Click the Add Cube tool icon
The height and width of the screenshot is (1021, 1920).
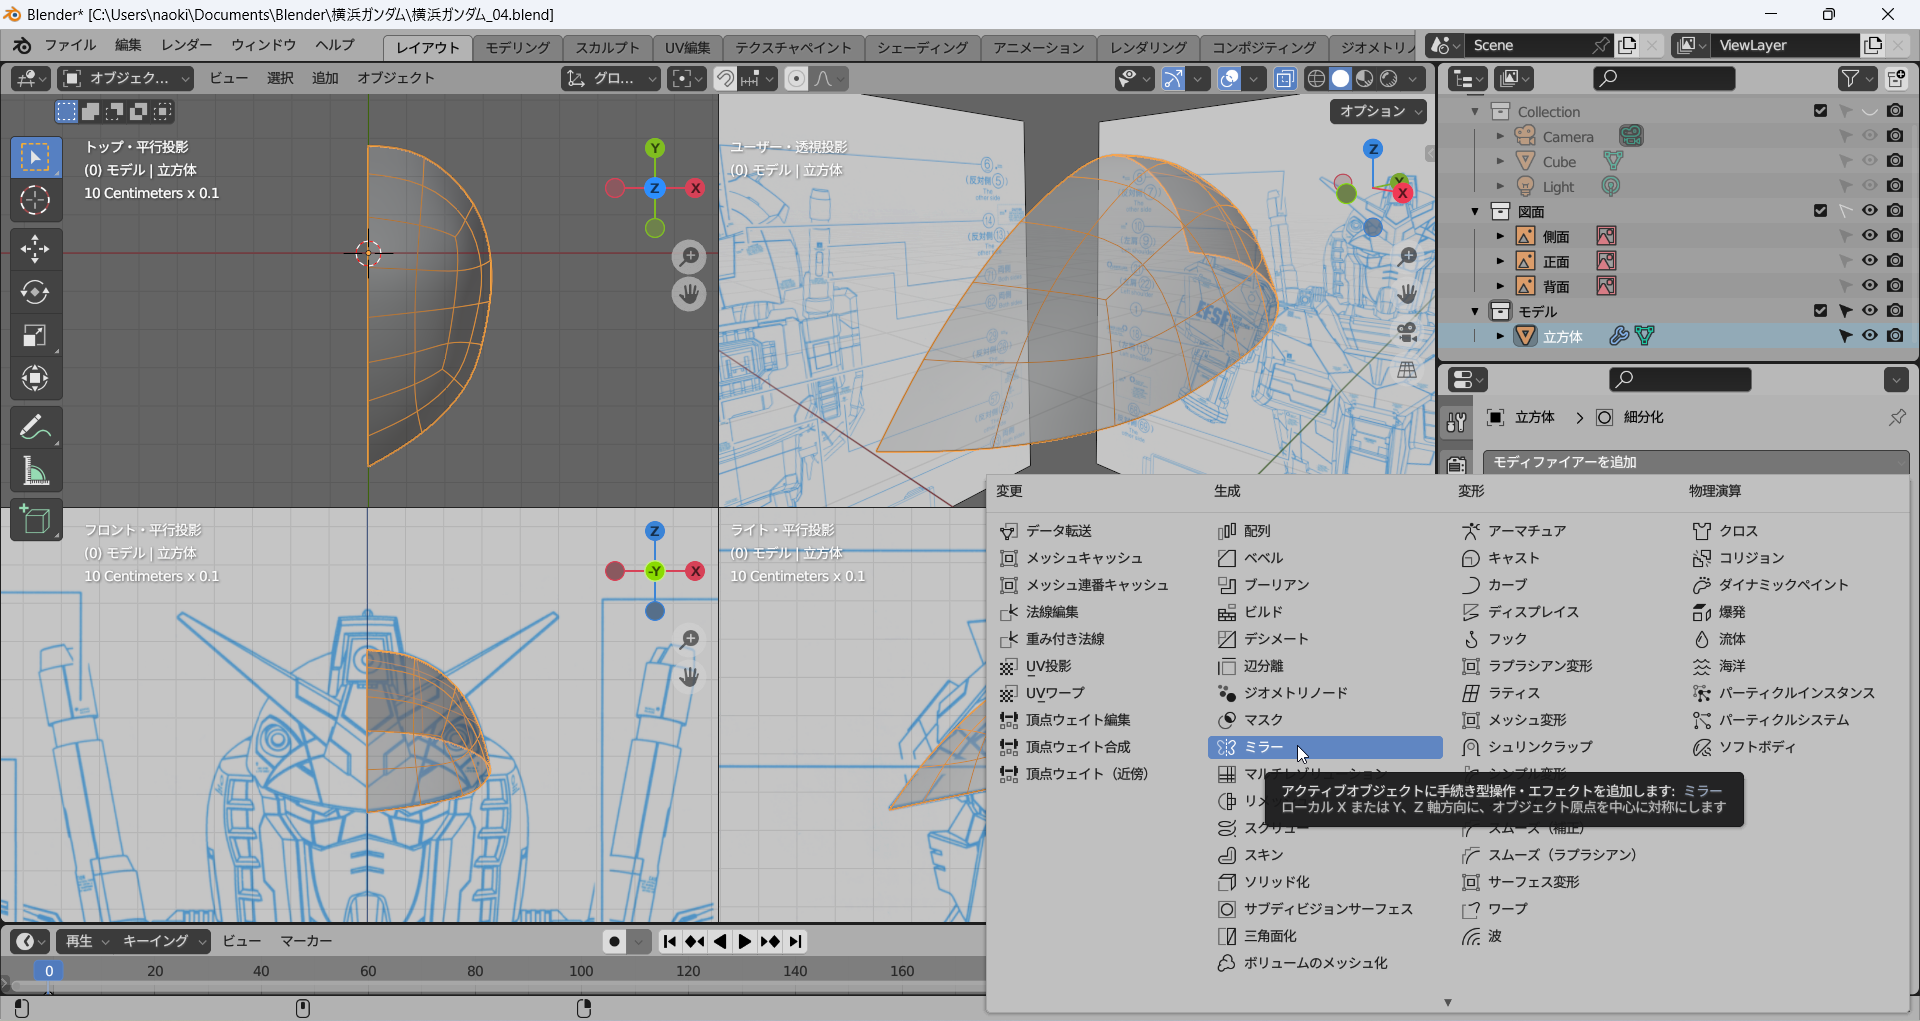(35, 520)
